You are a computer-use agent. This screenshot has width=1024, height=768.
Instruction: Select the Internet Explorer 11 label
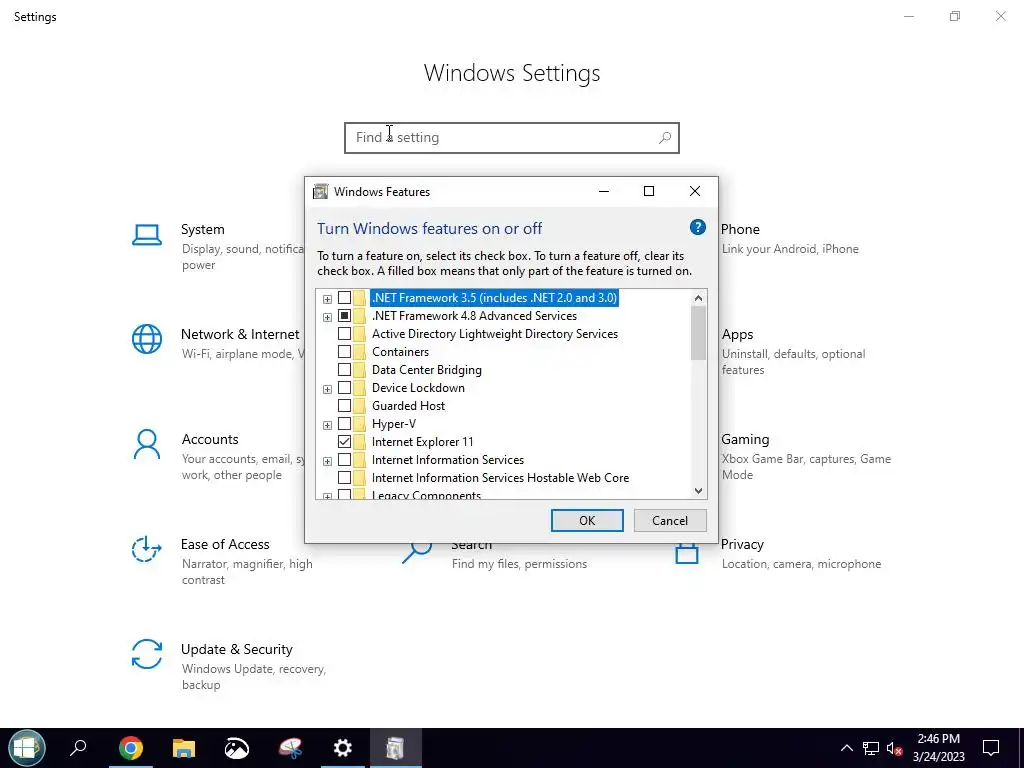click(x=423, y=441)
